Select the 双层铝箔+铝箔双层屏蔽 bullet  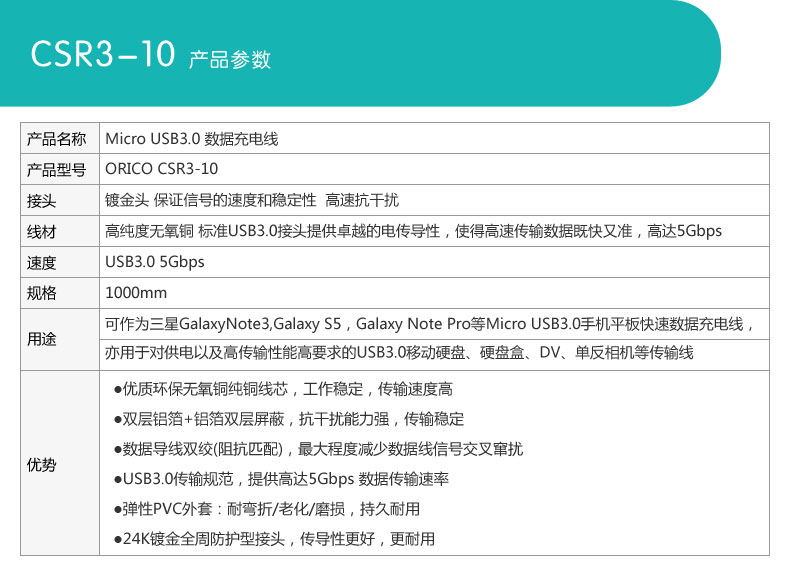coord(289,419)
